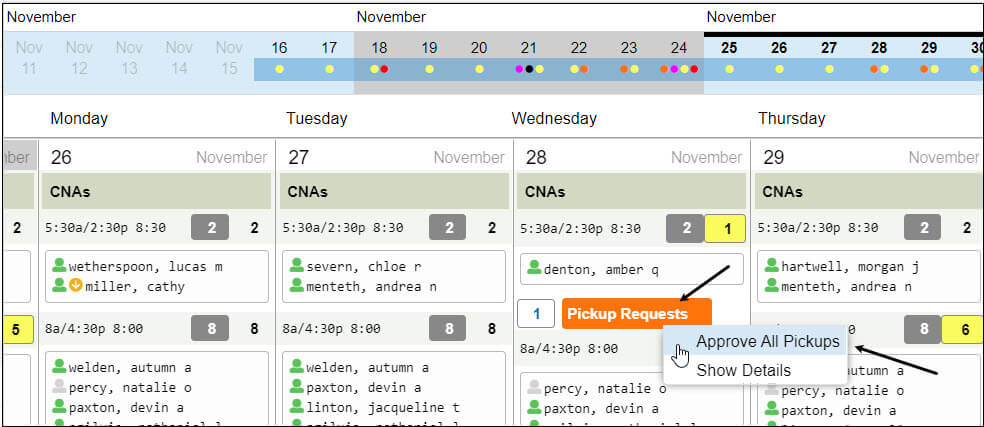Open the orange Pickup Requests button
984x427 pixels.
click(x=637, y=313)
